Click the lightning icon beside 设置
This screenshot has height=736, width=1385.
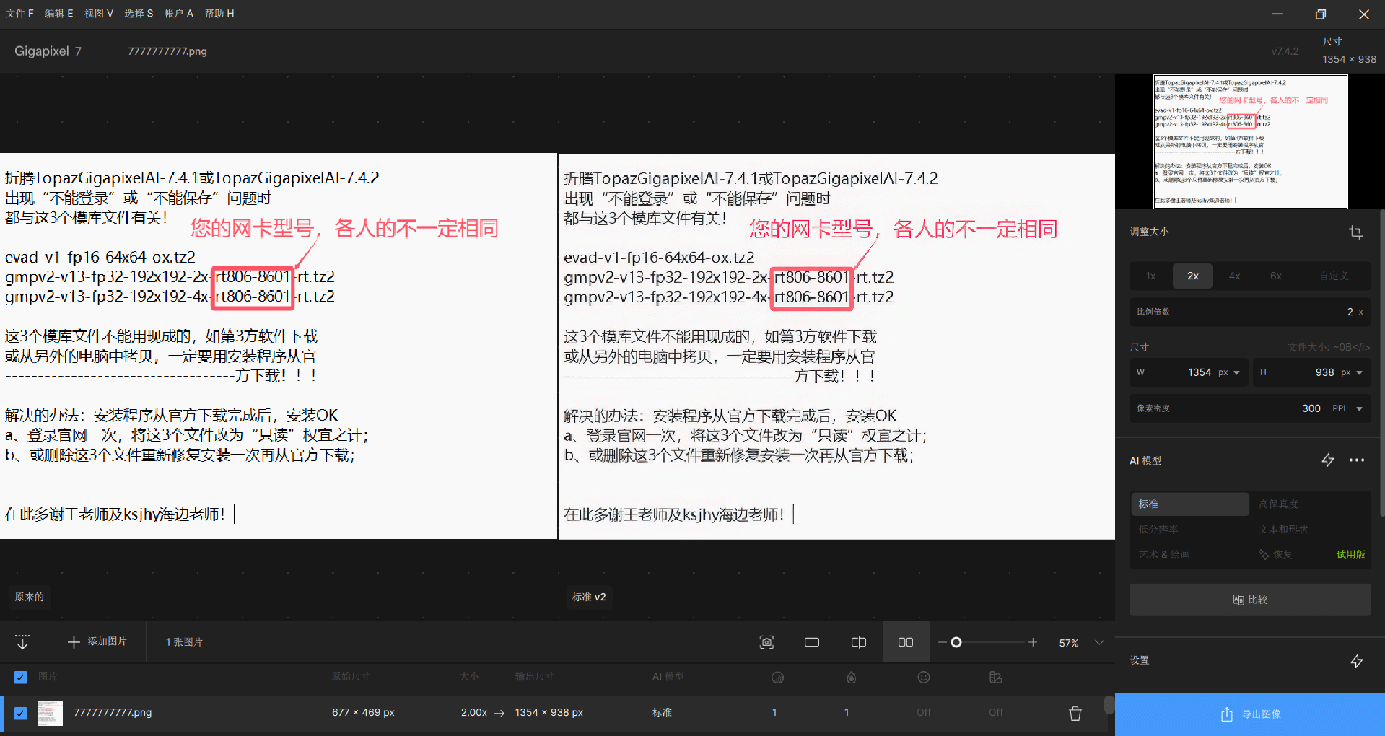click(1357, 661)
